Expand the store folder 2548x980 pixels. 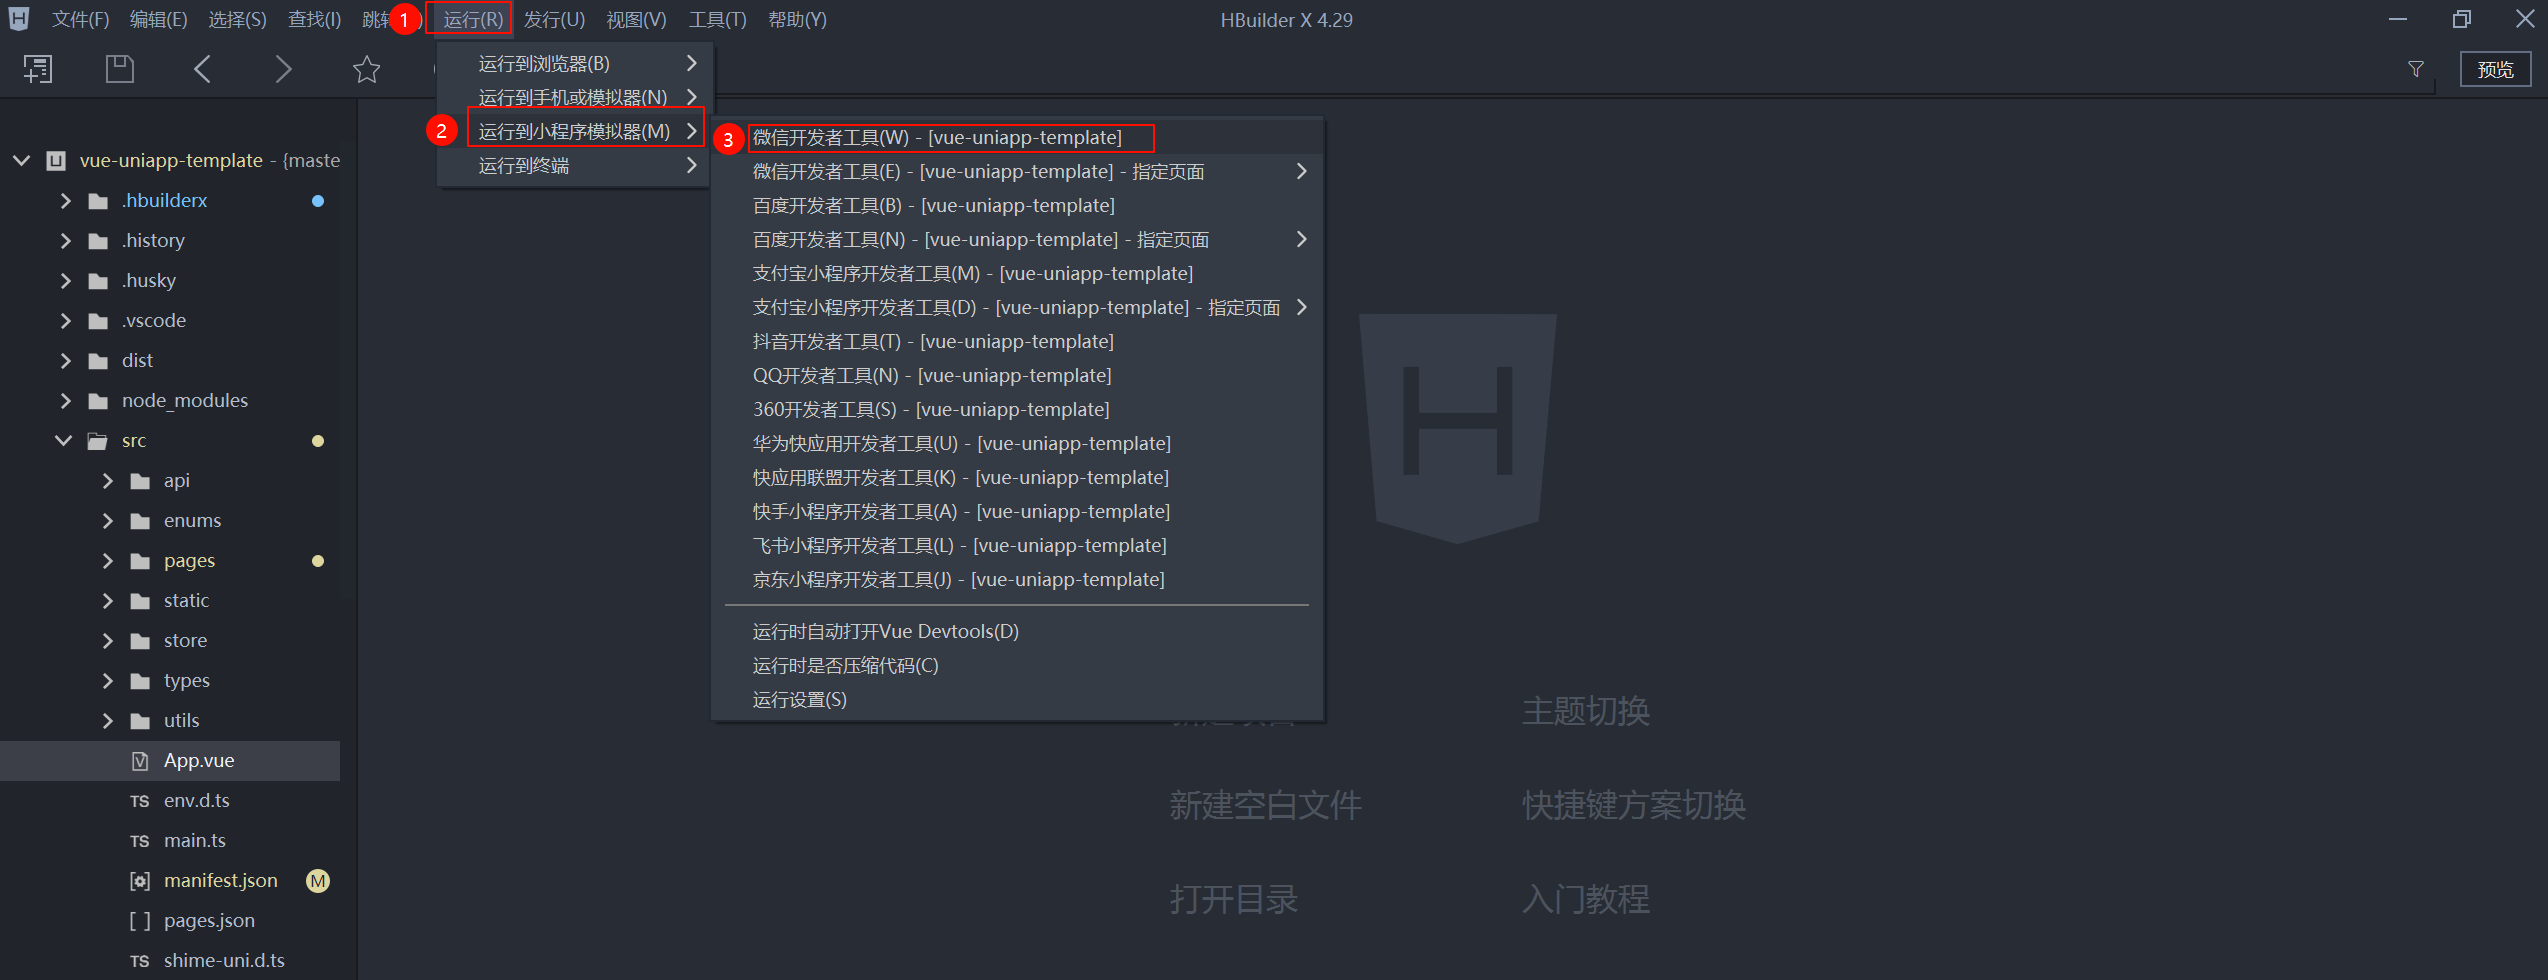[108, 641]
